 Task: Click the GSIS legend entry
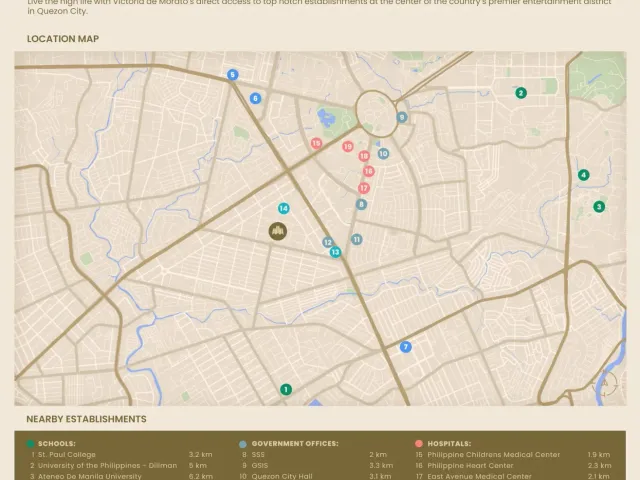click(x=260, y=466)
